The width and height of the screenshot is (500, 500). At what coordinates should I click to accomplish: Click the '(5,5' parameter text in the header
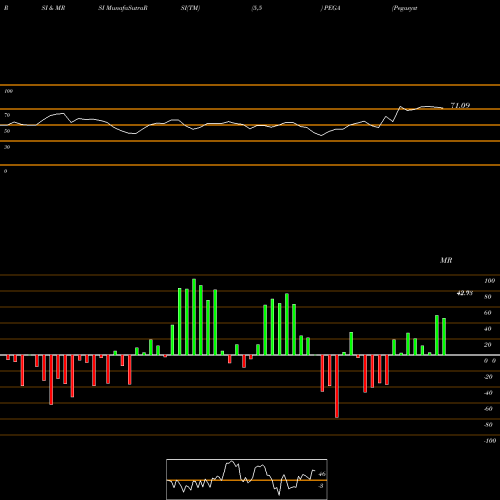257,8
